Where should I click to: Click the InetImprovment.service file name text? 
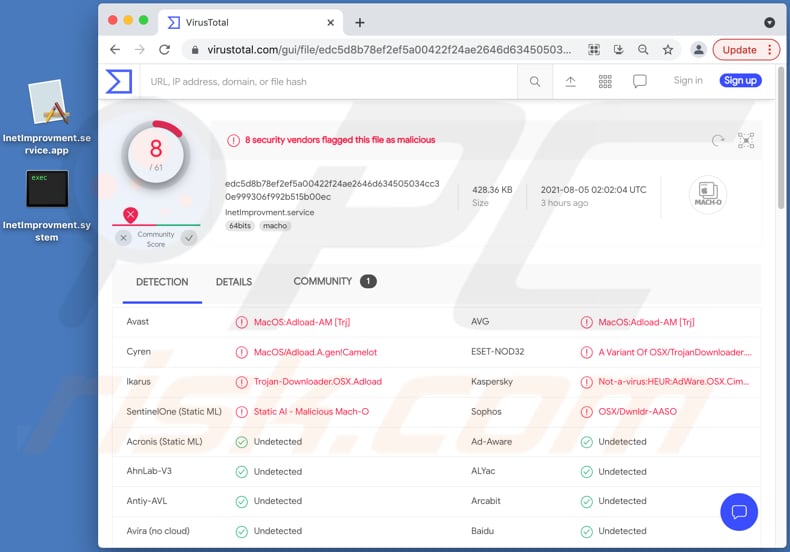tap(270, 212)
